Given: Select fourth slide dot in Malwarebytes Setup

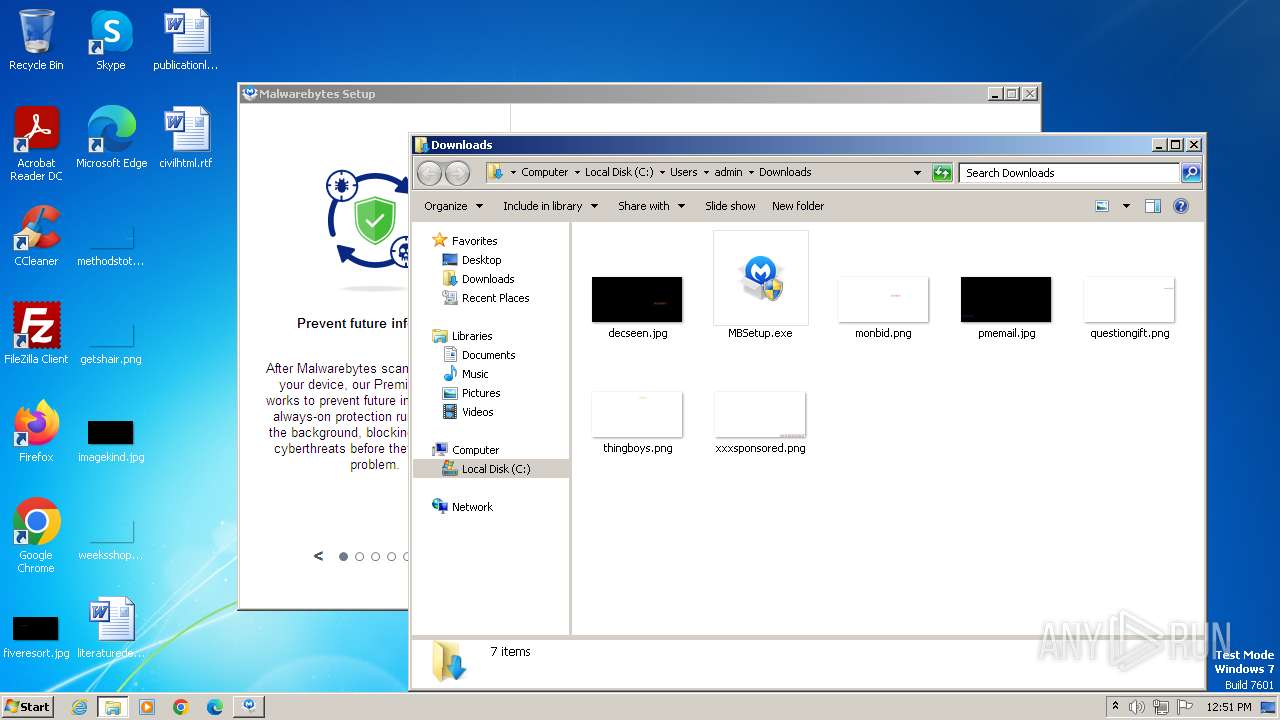Looking at the screenshot, I should pyautogui.click(x=392, y=557).
